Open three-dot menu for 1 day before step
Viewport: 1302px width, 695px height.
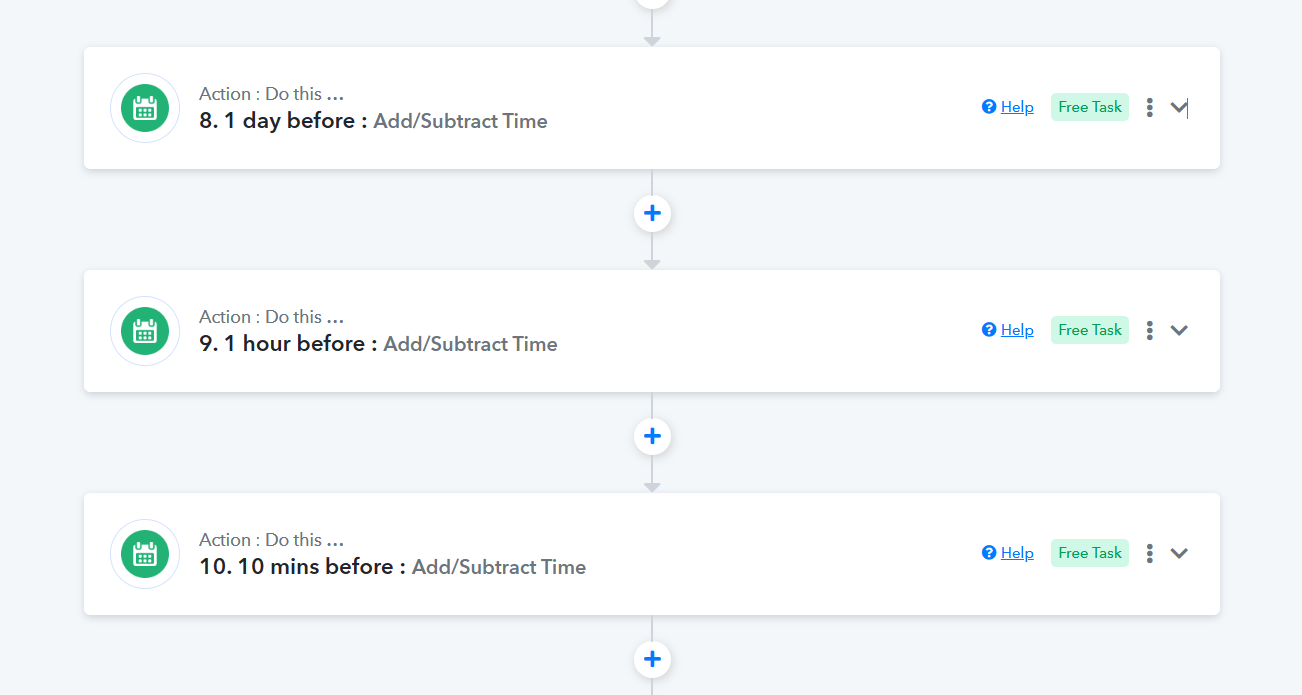1150,107
